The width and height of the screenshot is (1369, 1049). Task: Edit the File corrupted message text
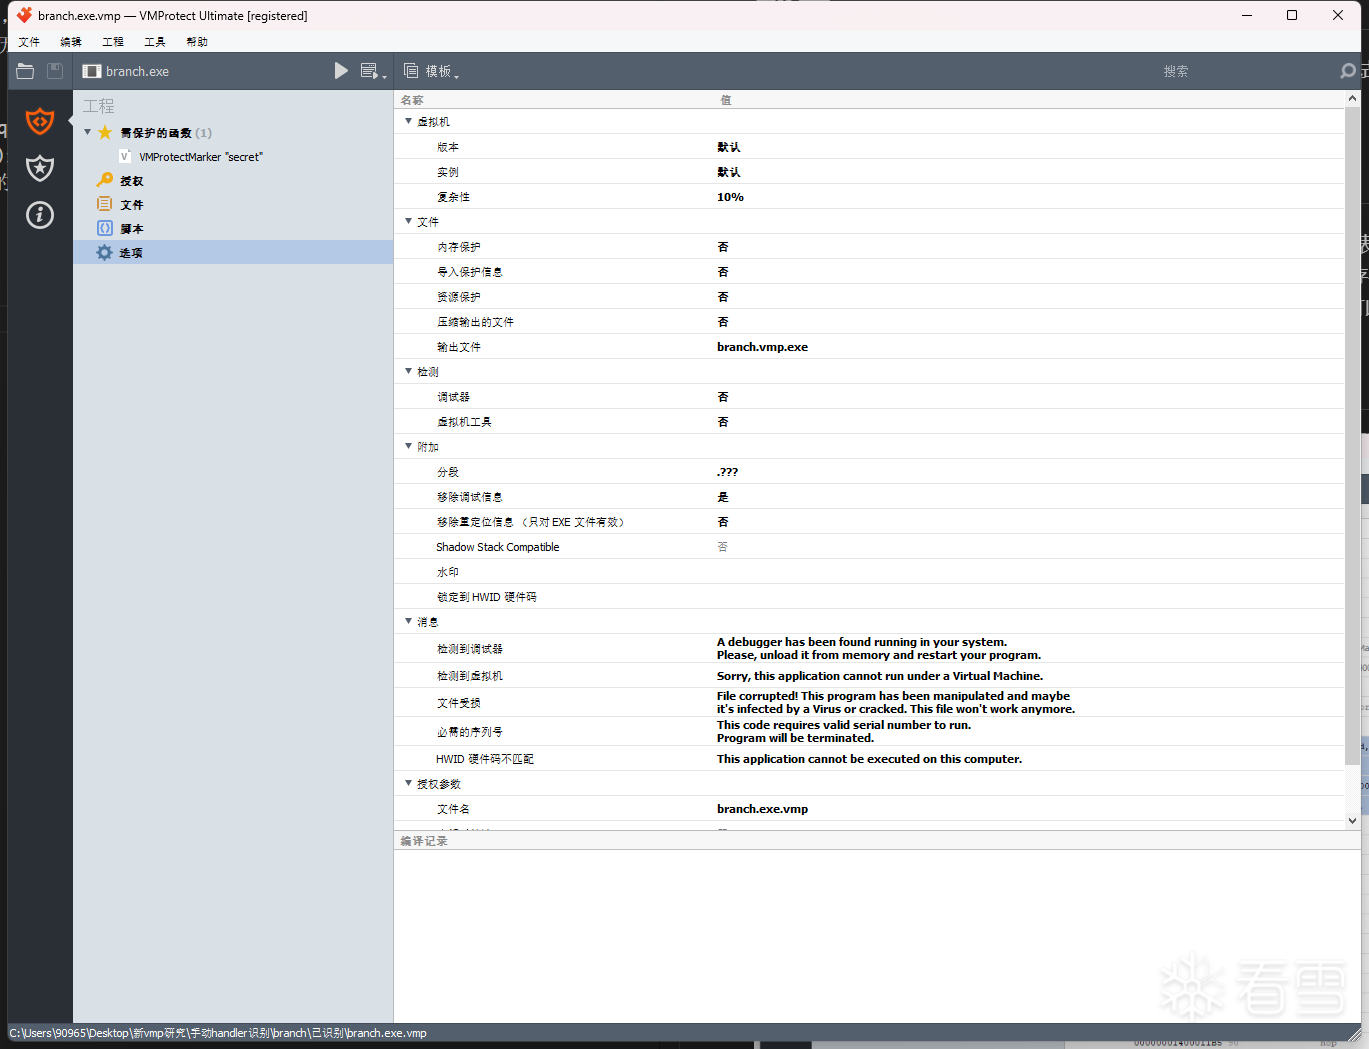click(896, 703)
